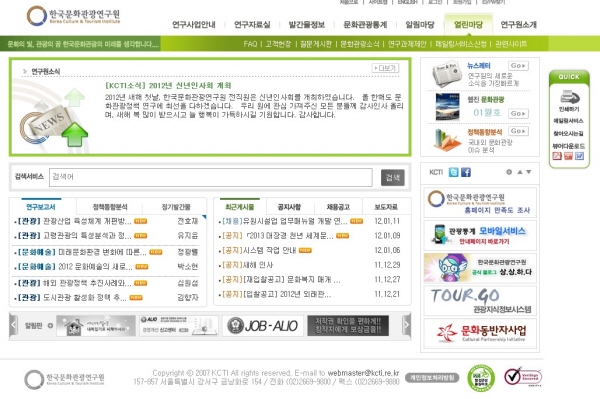Image resolution: width=600 pixels, height=399 pixels.
Task: Download the PDF viewer from the QUICK panel
Action: (557, 156)
